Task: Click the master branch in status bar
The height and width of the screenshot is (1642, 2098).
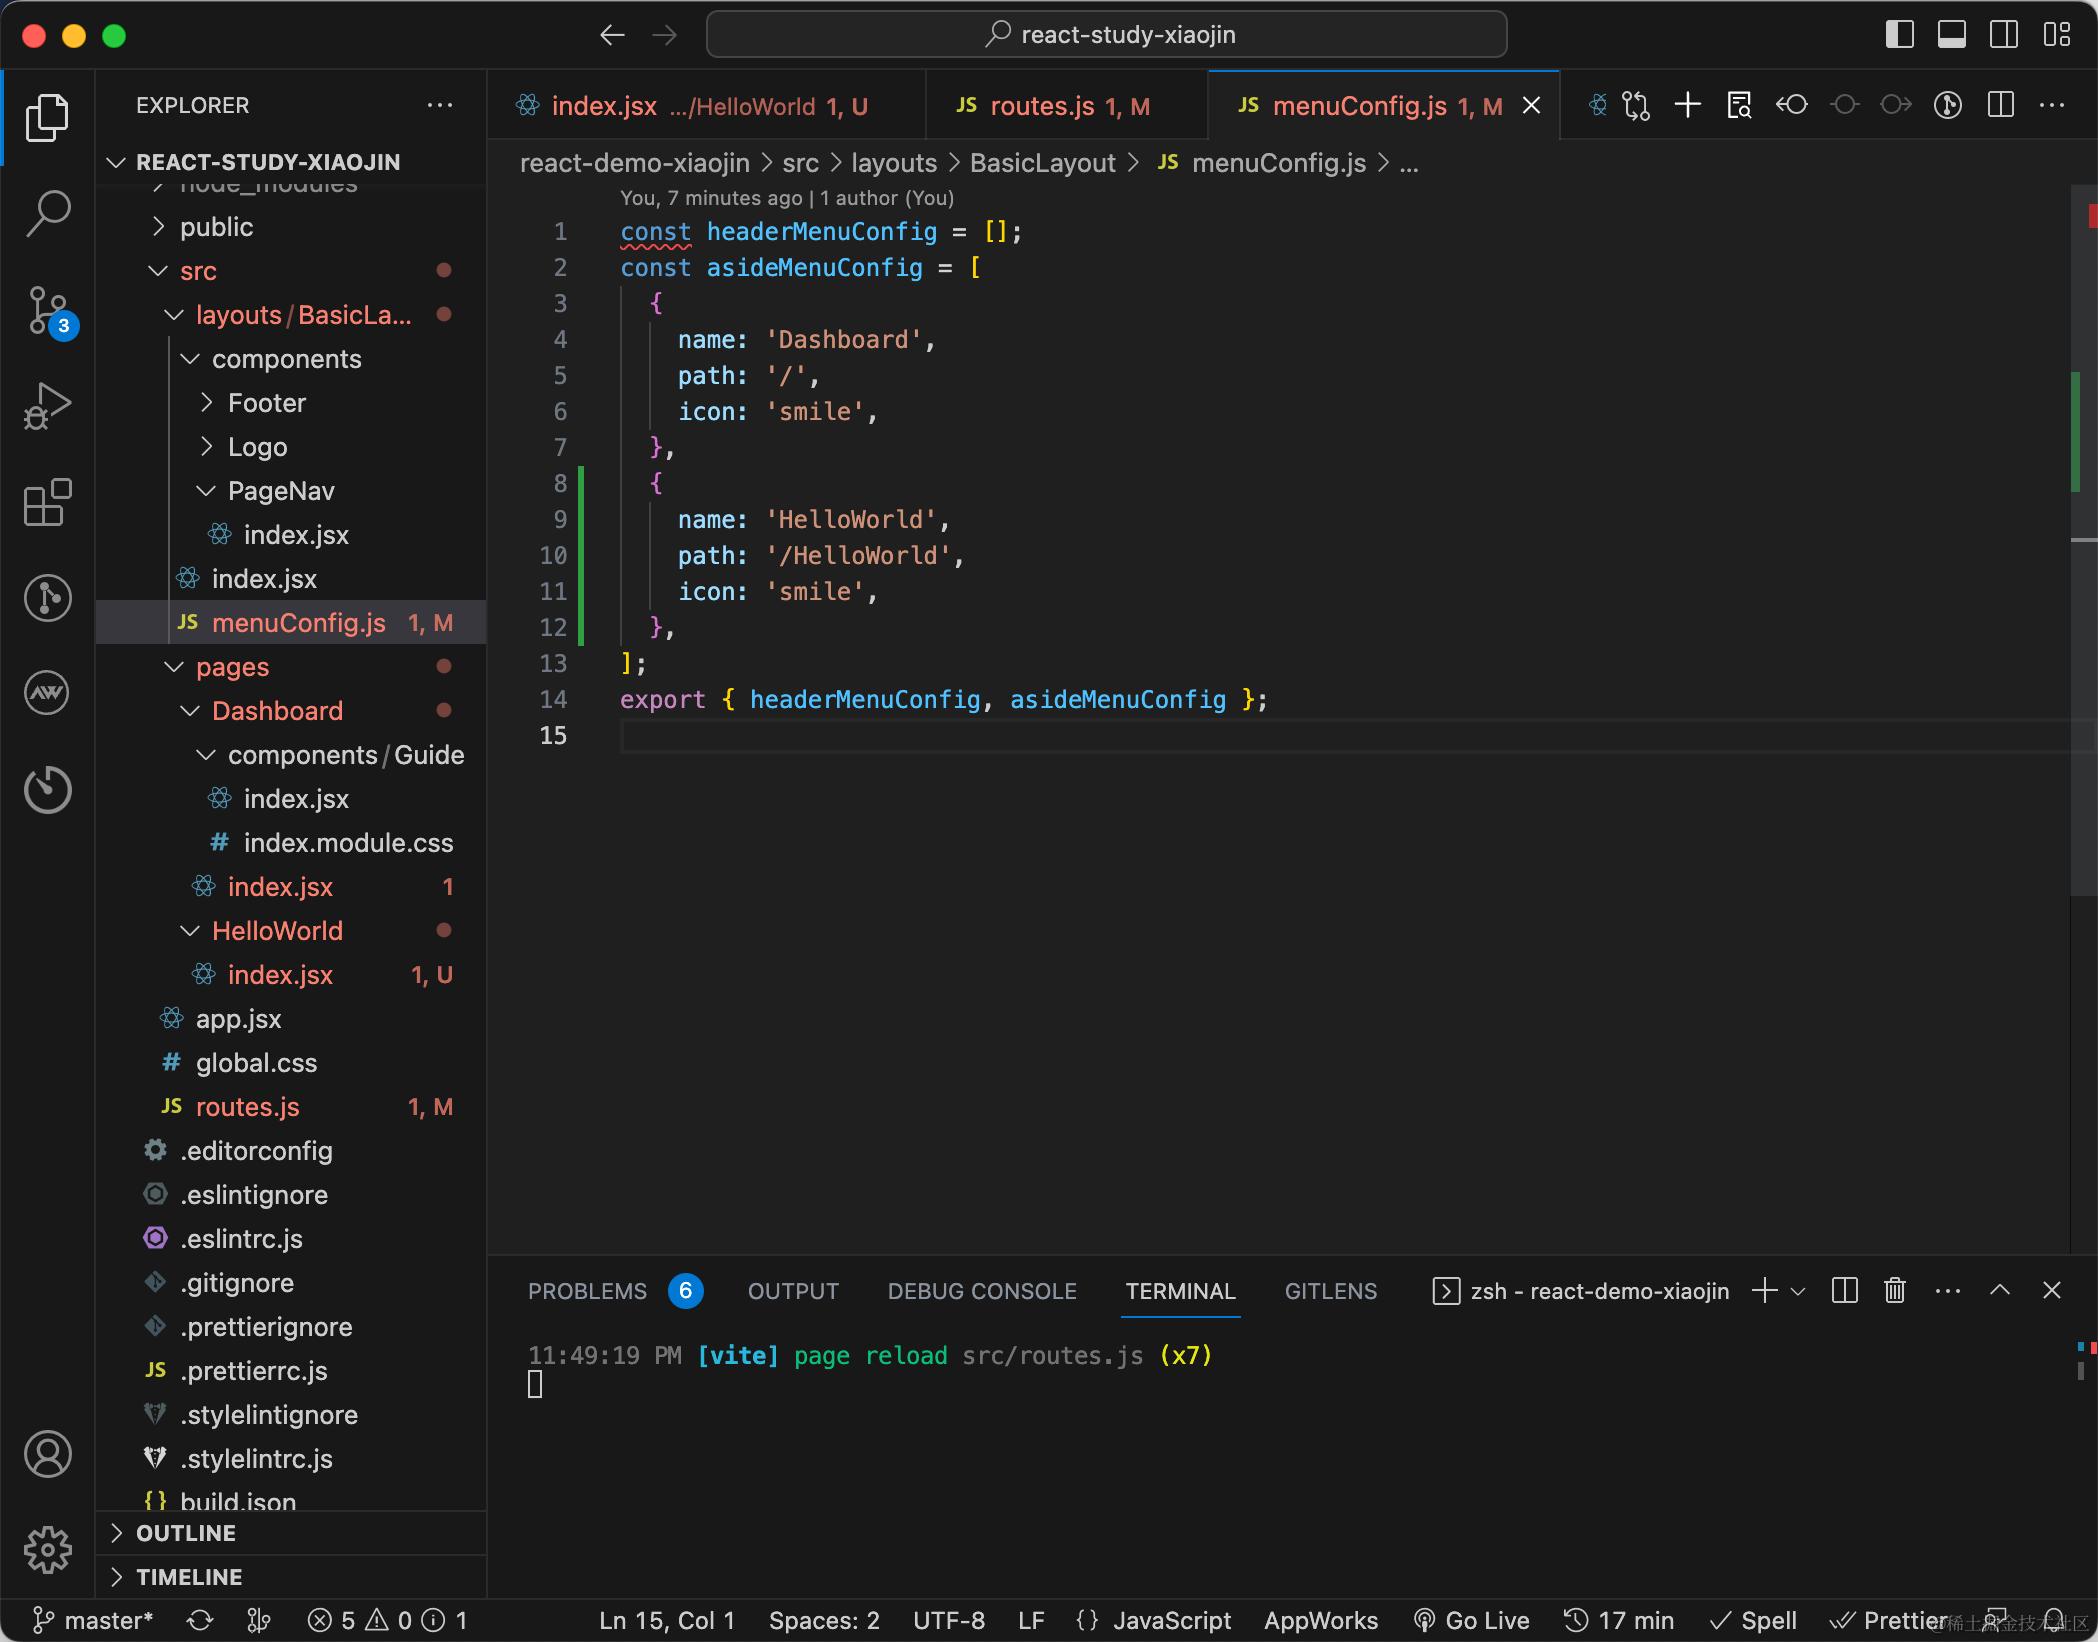Action: [94, 1620]
